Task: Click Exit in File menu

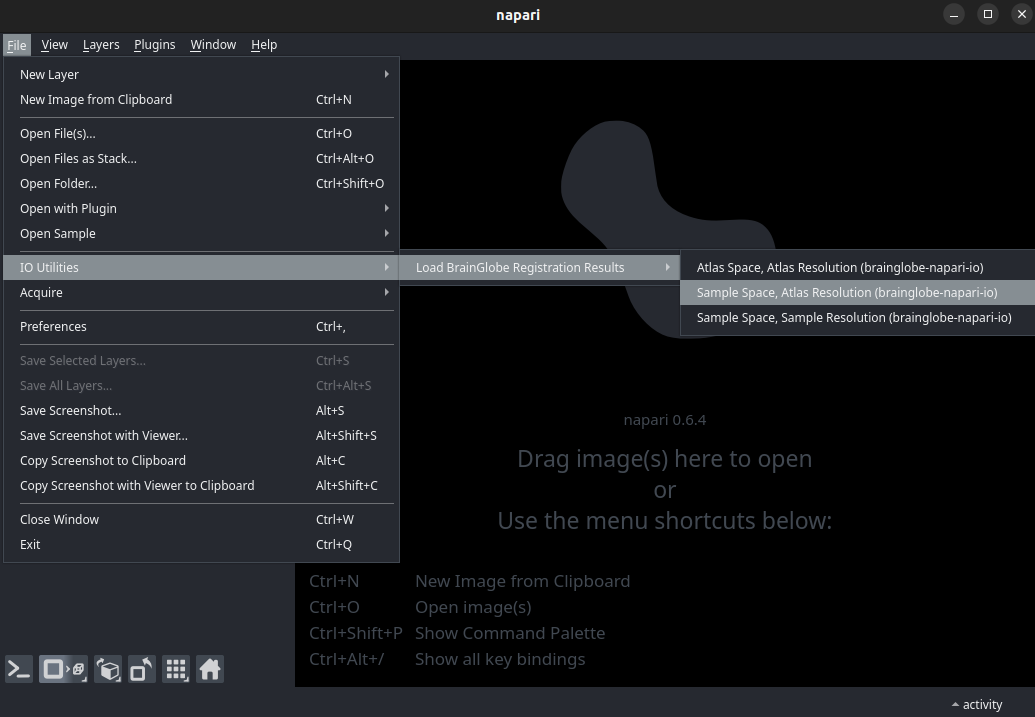Action: (201, 545)
